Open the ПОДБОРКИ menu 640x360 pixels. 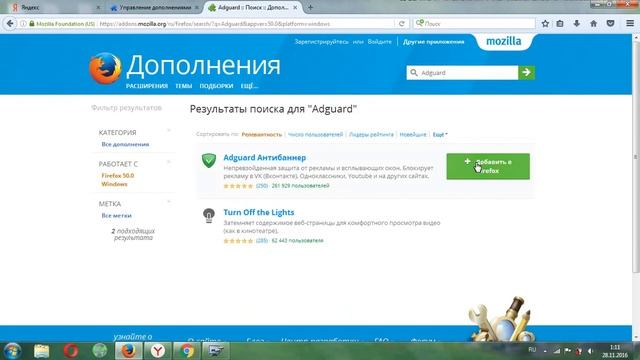(x=216, y=86)
